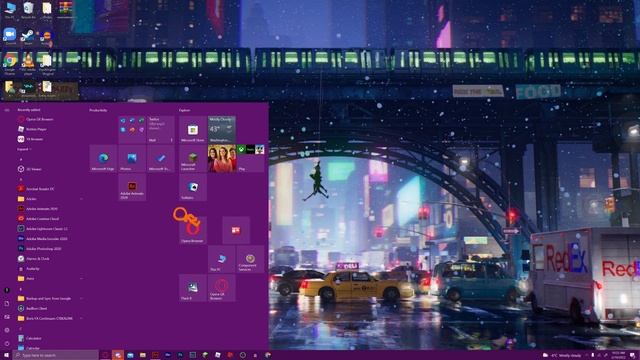Open the Microsoft Store tile
The height and width of the screenshot is (360, 640).
click(x=193, y=129)
